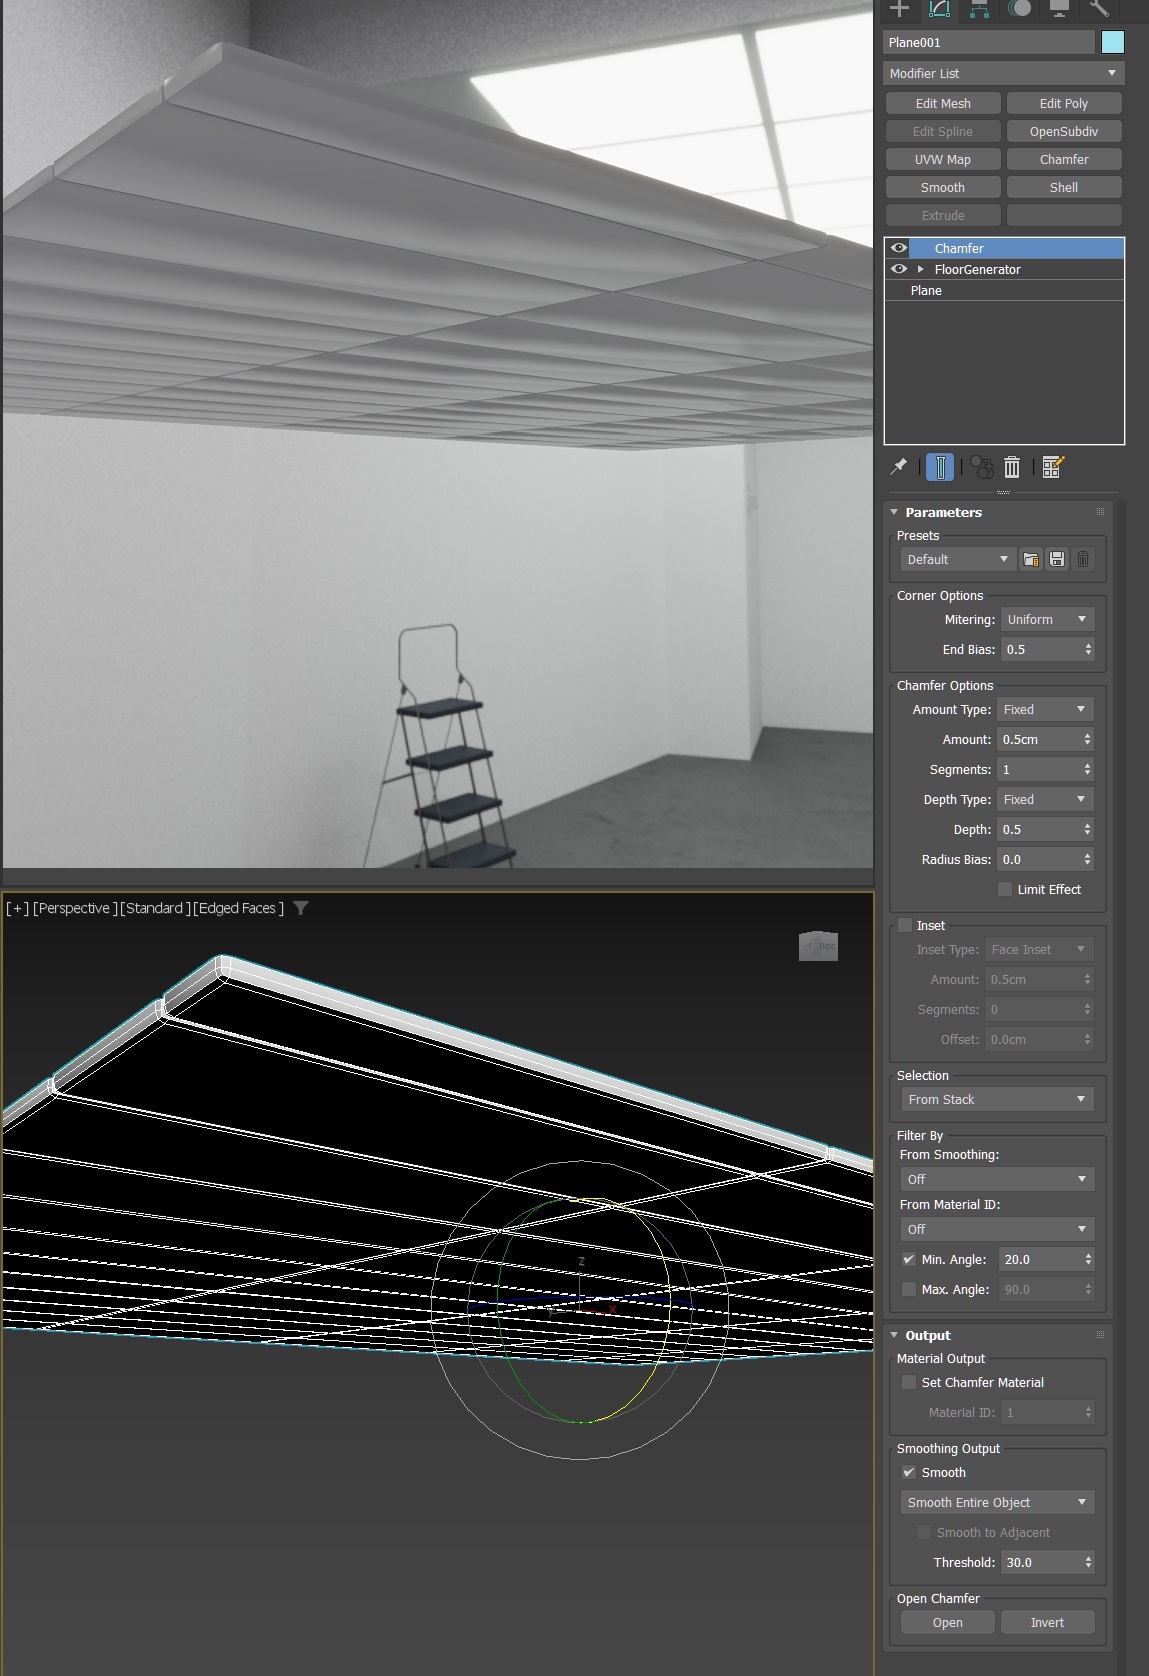Click the load preset folder icon
This screenshot has height=1676, width=1149.
(x=1031, y=560)
